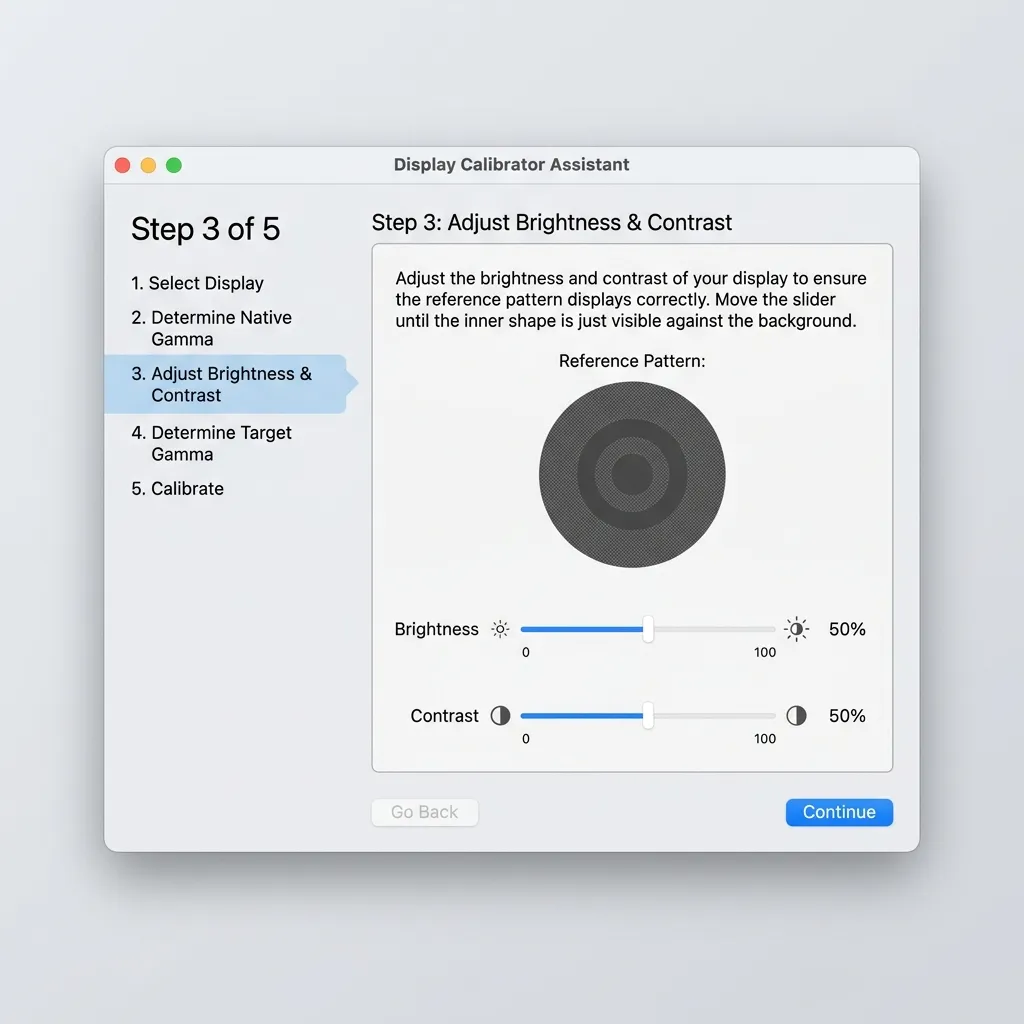1024x1024 pixels.
Task: Click the Contrast slider thumb
Action: click(x=648, y=716)
